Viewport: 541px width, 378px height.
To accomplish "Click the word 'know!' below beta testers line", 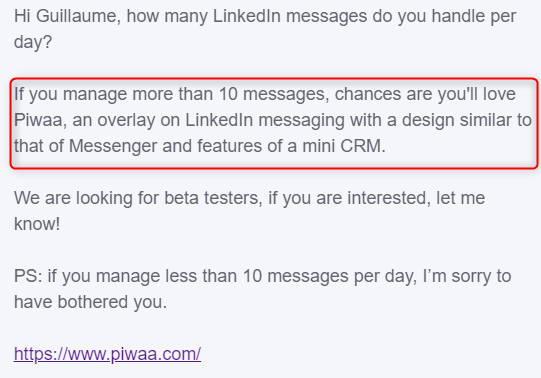I will click(37, 224).
